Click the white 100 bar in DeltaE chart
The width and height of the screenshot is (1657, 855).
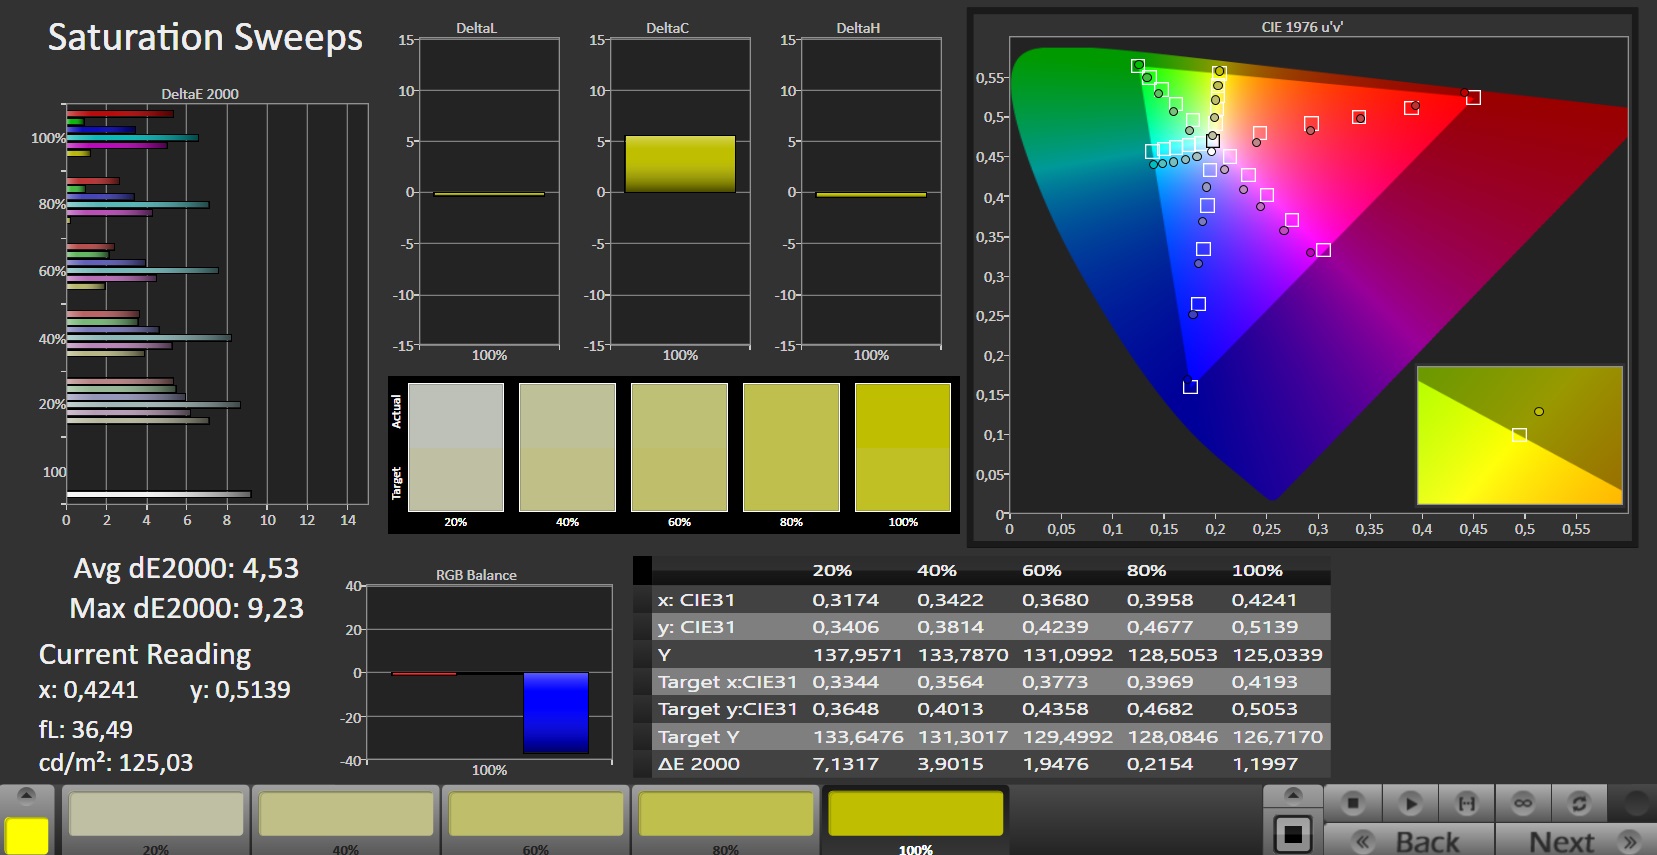(x=158, y=494)
